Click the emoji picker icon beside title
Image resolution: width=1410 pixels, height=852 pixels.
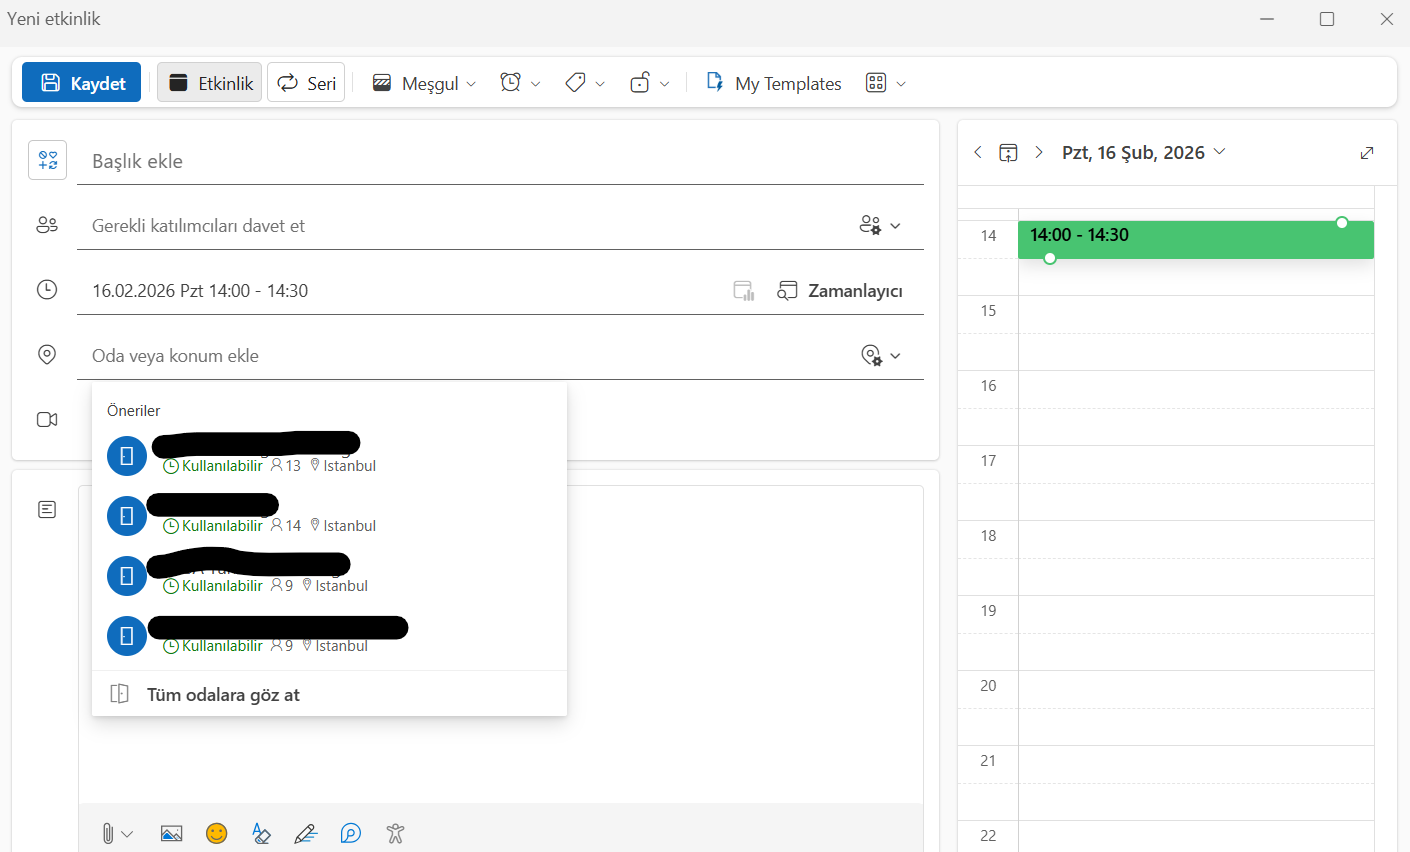[47, 160]
